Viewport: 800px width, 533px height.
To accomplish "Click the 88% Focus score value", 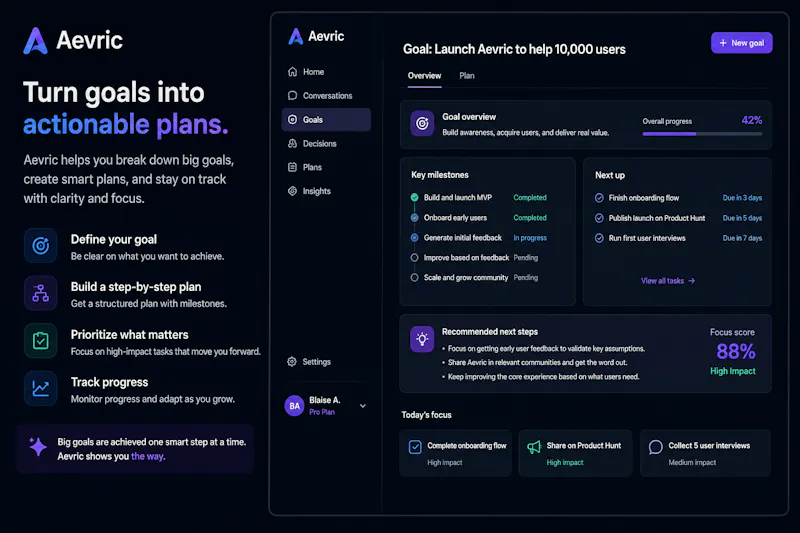I will pyautogui.click(x=736, y=352).
